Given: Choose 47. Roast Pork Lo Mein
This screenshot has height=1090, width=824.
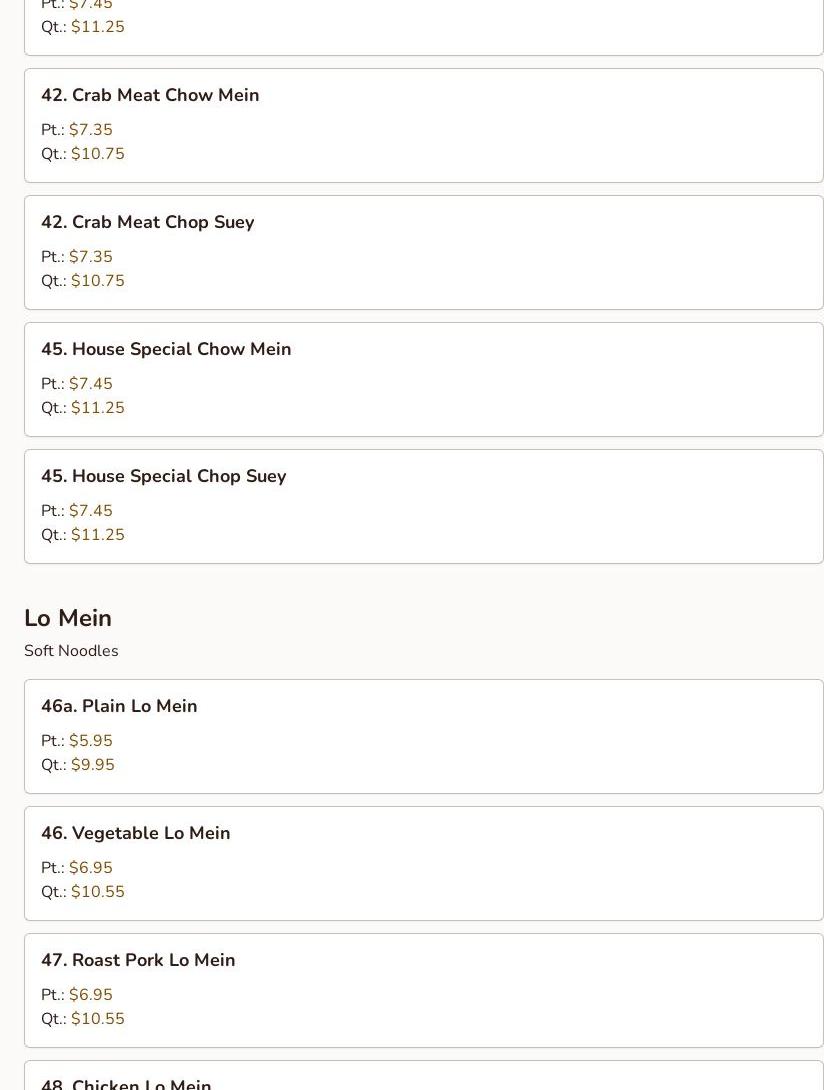Looking at the screenshot, I should (x=423, y=991).
